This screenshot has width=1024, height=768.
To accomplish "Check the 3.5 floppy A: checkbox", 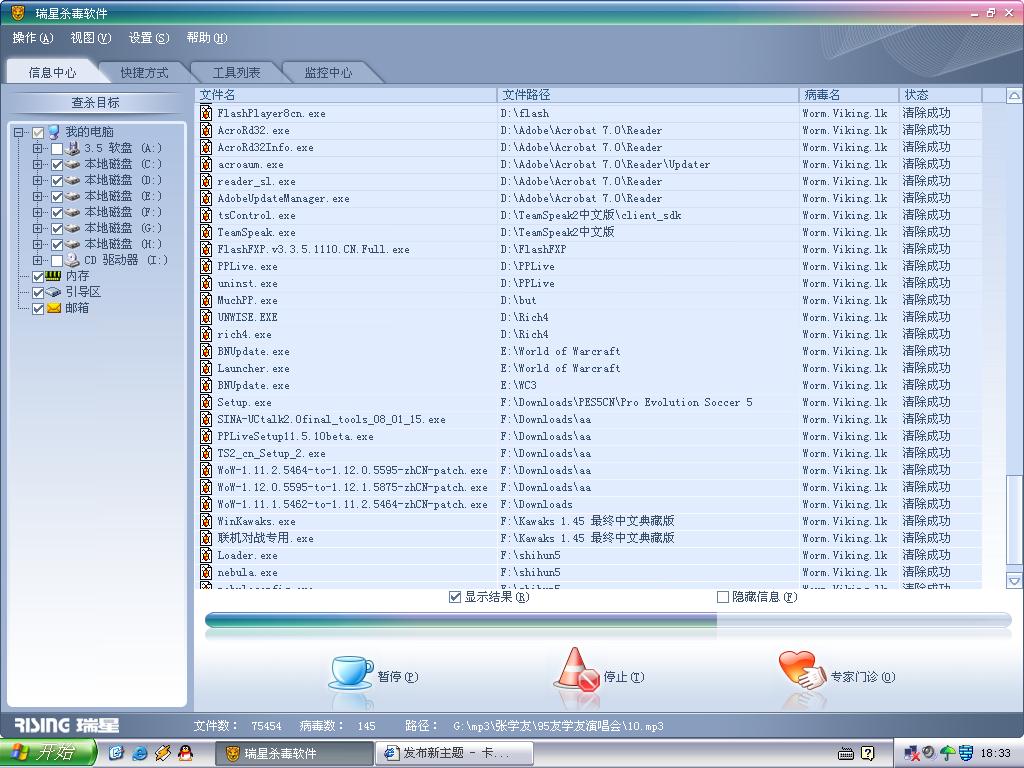I will click(57, 149).
